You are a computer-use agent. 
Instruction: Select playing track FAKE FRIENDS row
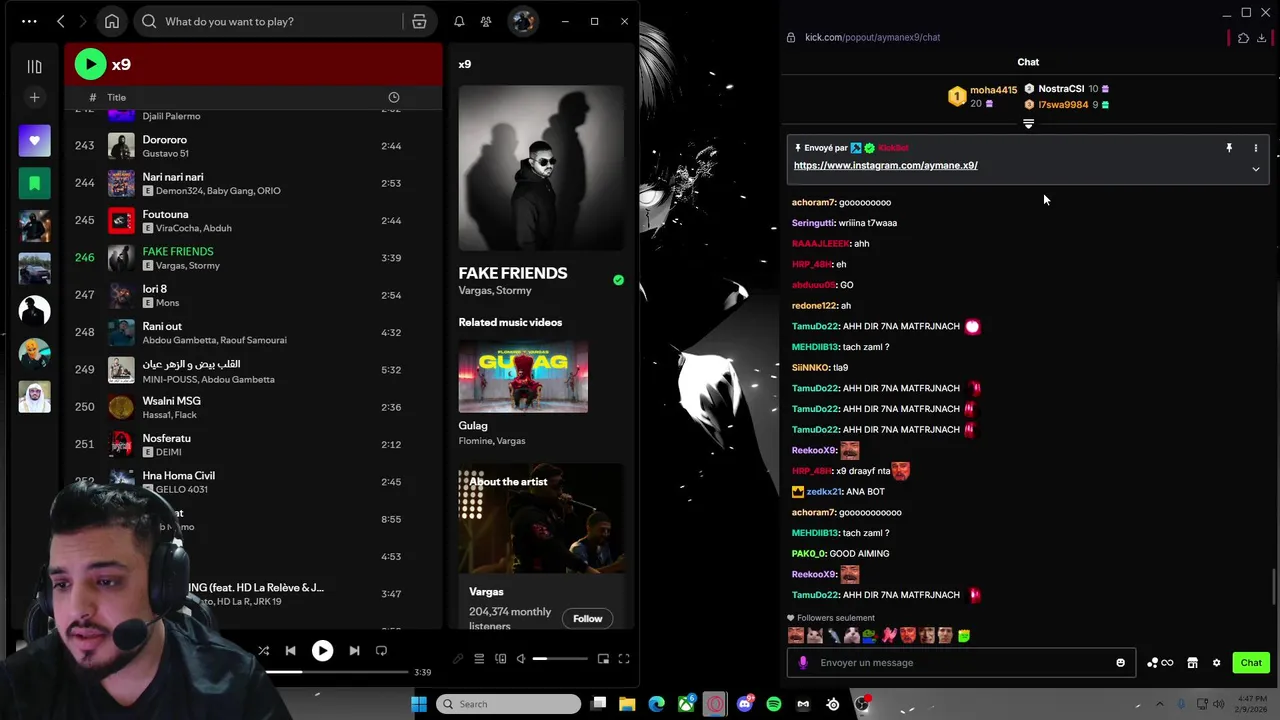[x=253, y=258]
